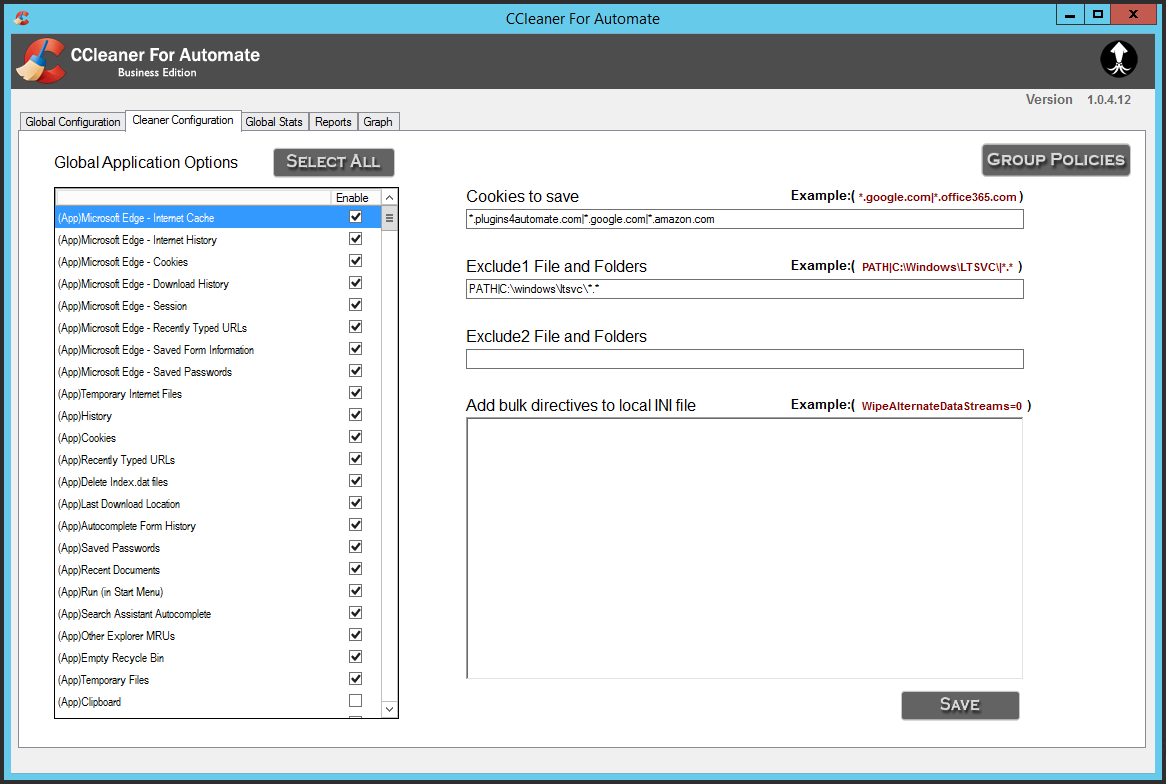Toggle (App)Temporary Internet Files checkbox

(355, 393)
